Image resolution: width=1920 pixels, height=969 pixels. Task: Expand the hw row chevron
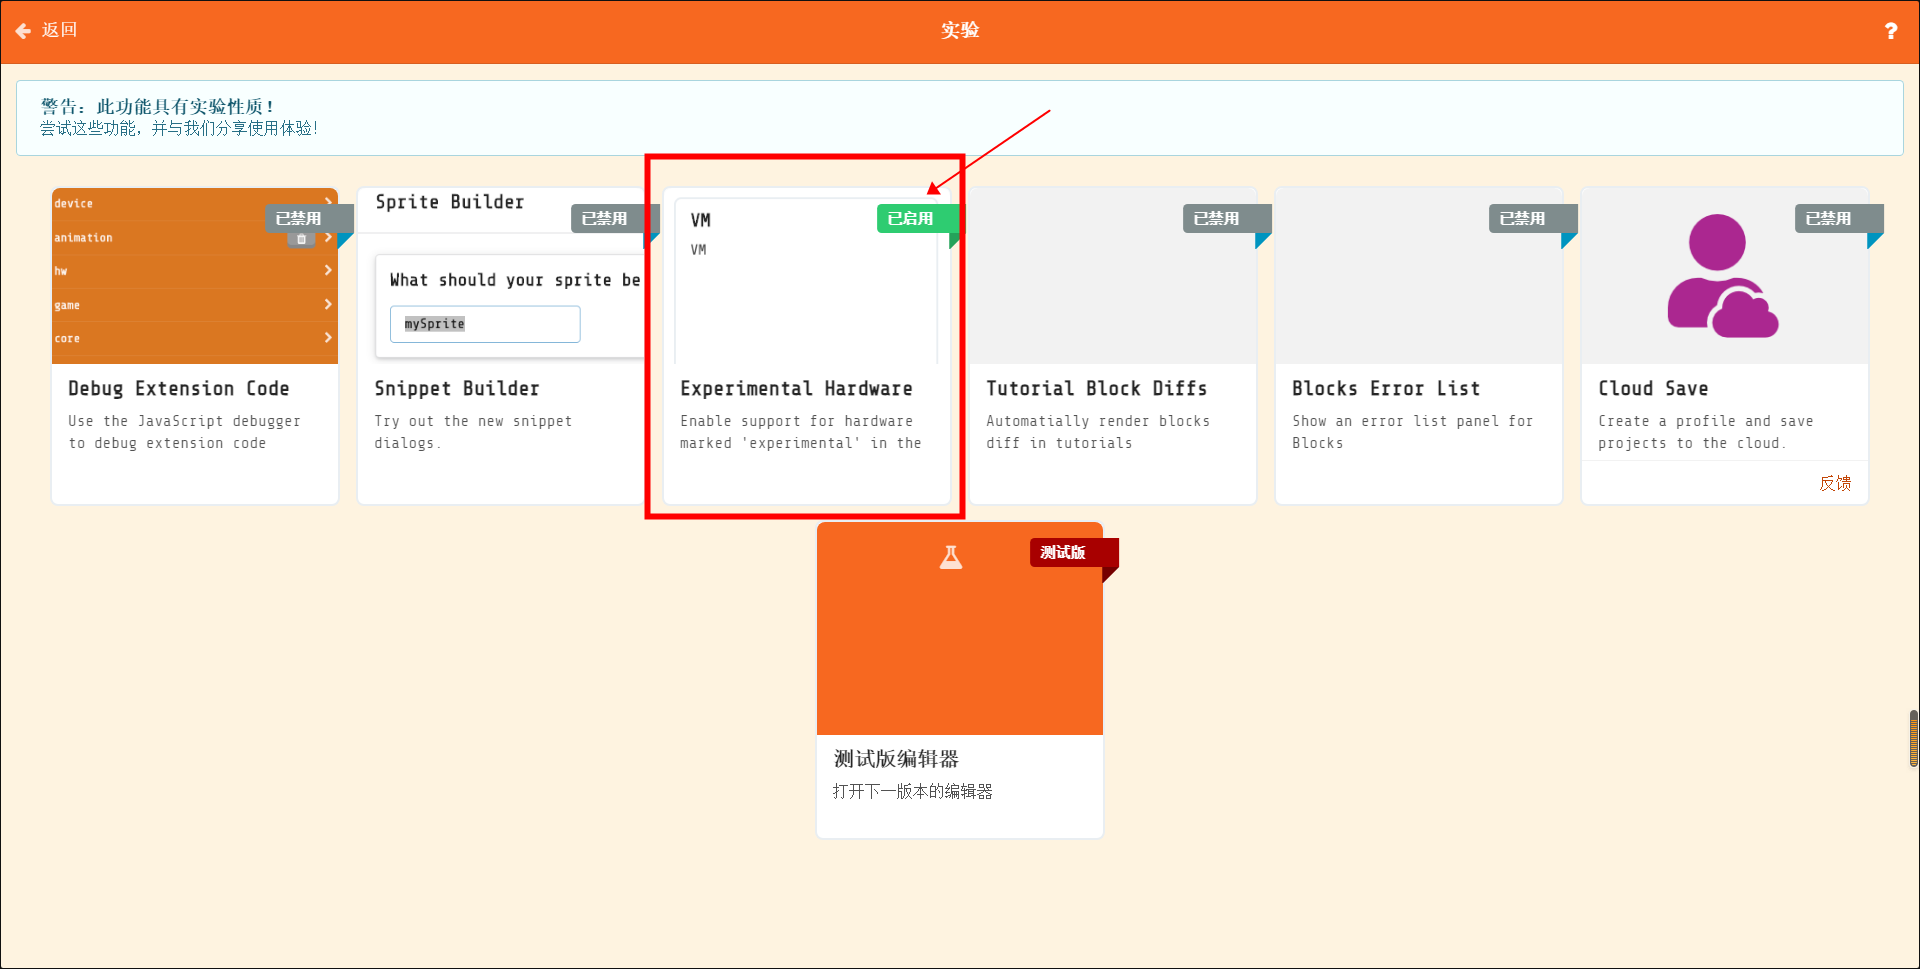point(328,270)
